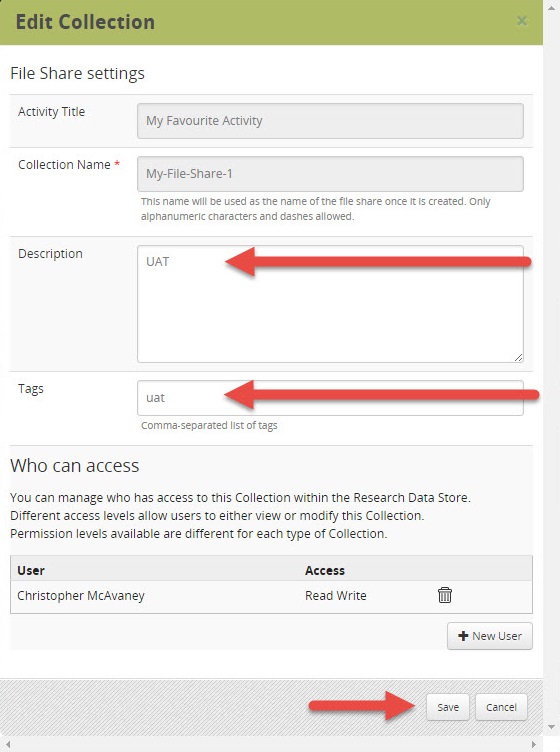Viewport: 560px width, 752px height.
Task: Close the Edit Collection dialog
Action: pos(522,21)
